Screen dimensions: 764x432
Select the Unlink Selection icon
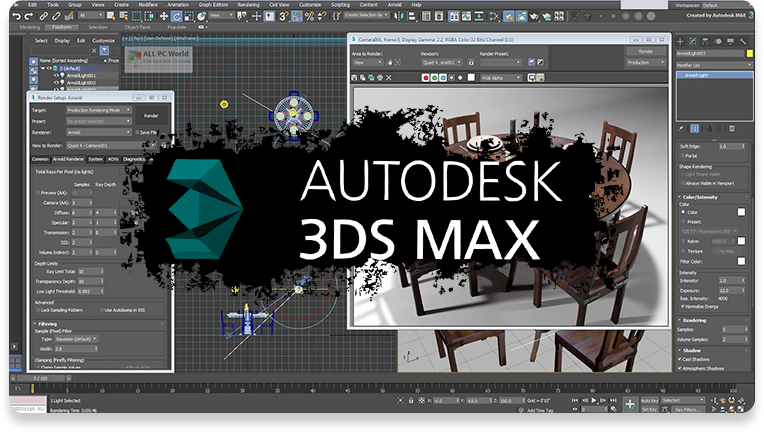(x=56, y=17)
